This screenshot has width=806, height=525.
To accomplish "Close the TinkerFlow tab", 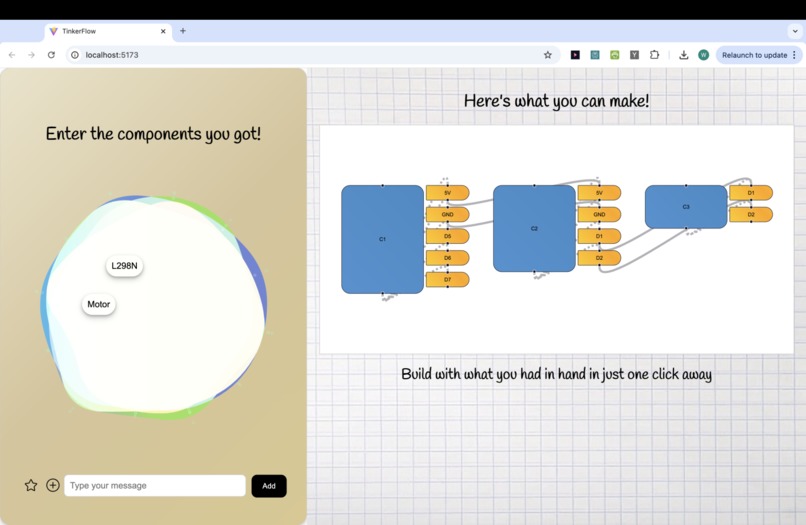I will click(163, 31).
